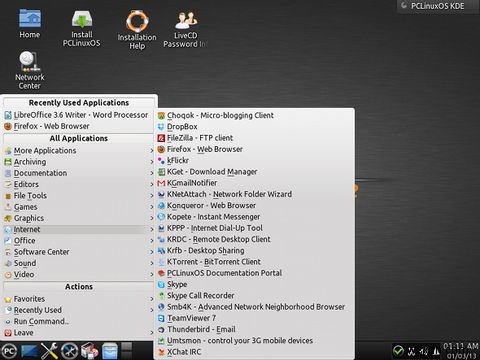The image size is (480, 360).
Task: Select the highlighted Internet category
Action: coord(79,229)
